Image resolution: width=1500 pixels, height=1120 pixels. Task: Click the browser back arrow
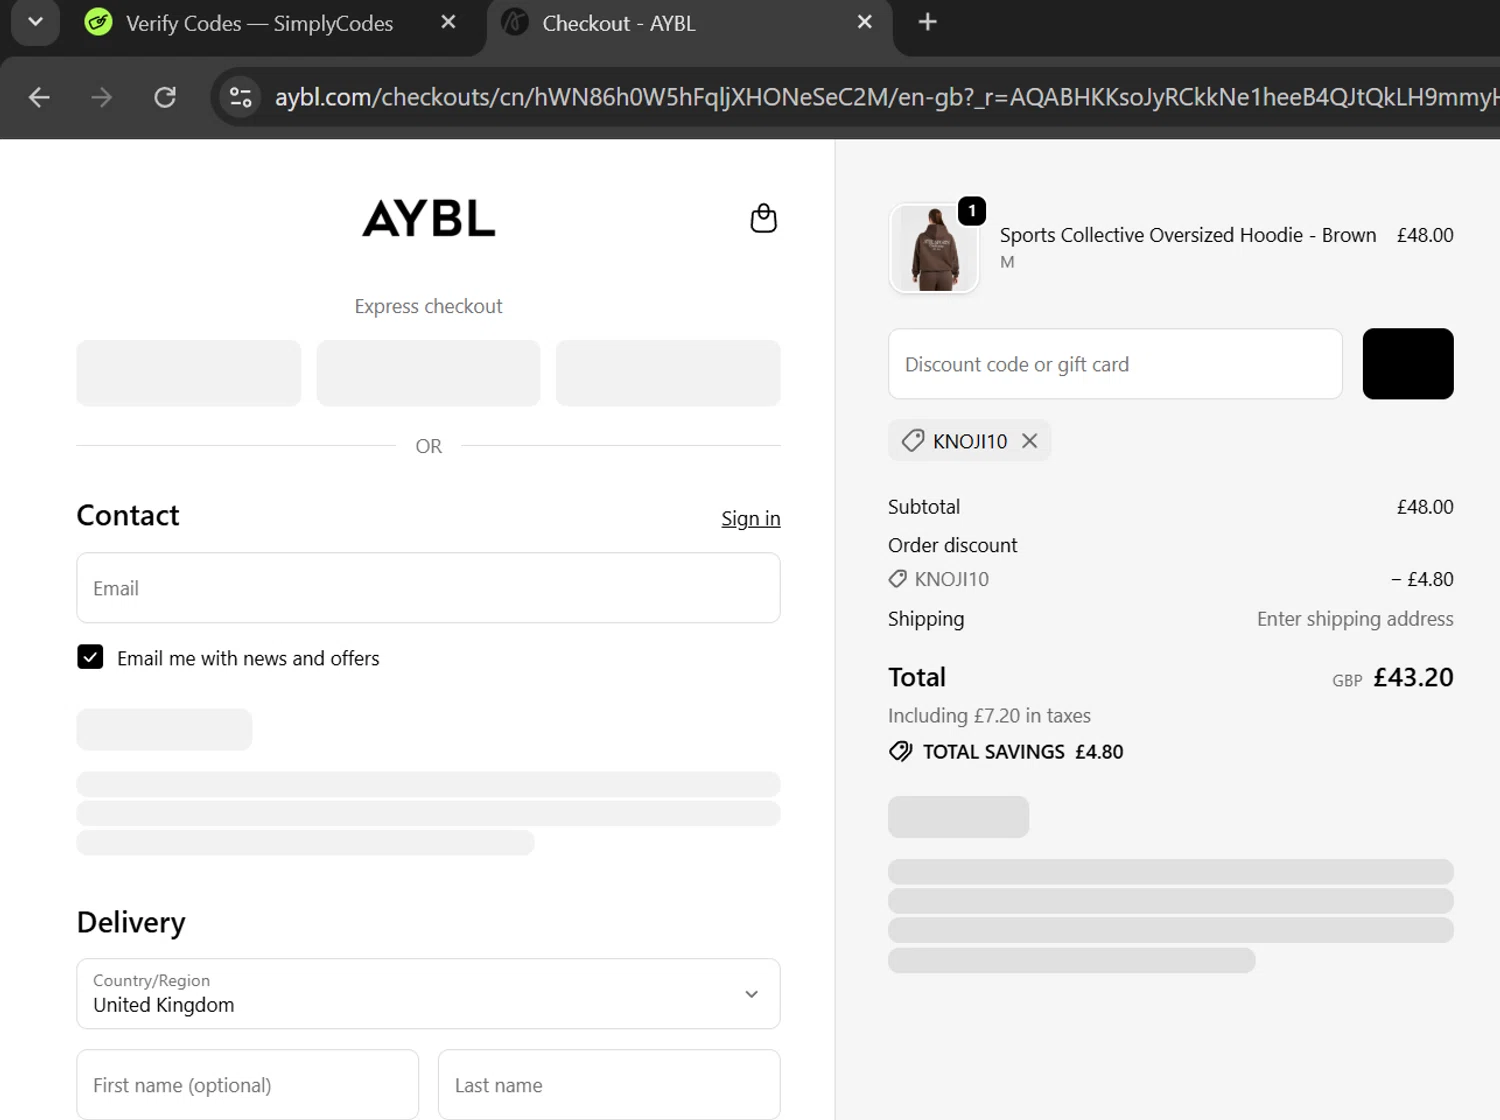click(x=39, y=97)
